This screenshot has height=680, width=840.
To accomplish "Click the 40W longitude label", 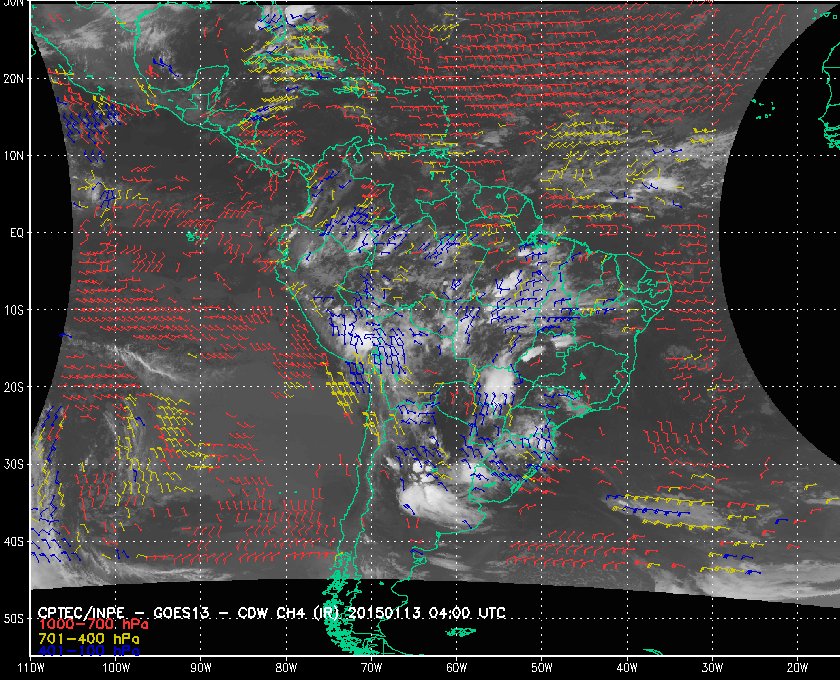I will click(627, 668).
